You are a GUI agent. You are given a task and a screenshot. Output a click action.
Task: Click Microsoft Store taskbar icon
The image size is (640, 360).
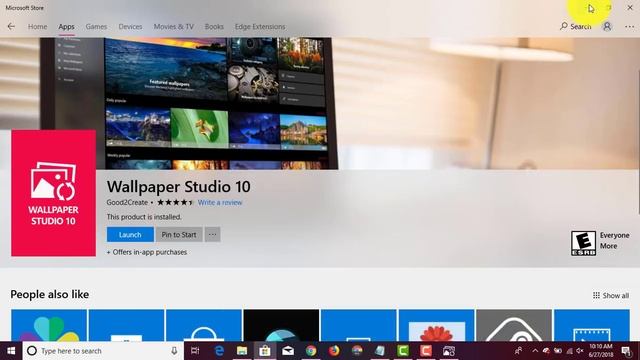[265, 351]
